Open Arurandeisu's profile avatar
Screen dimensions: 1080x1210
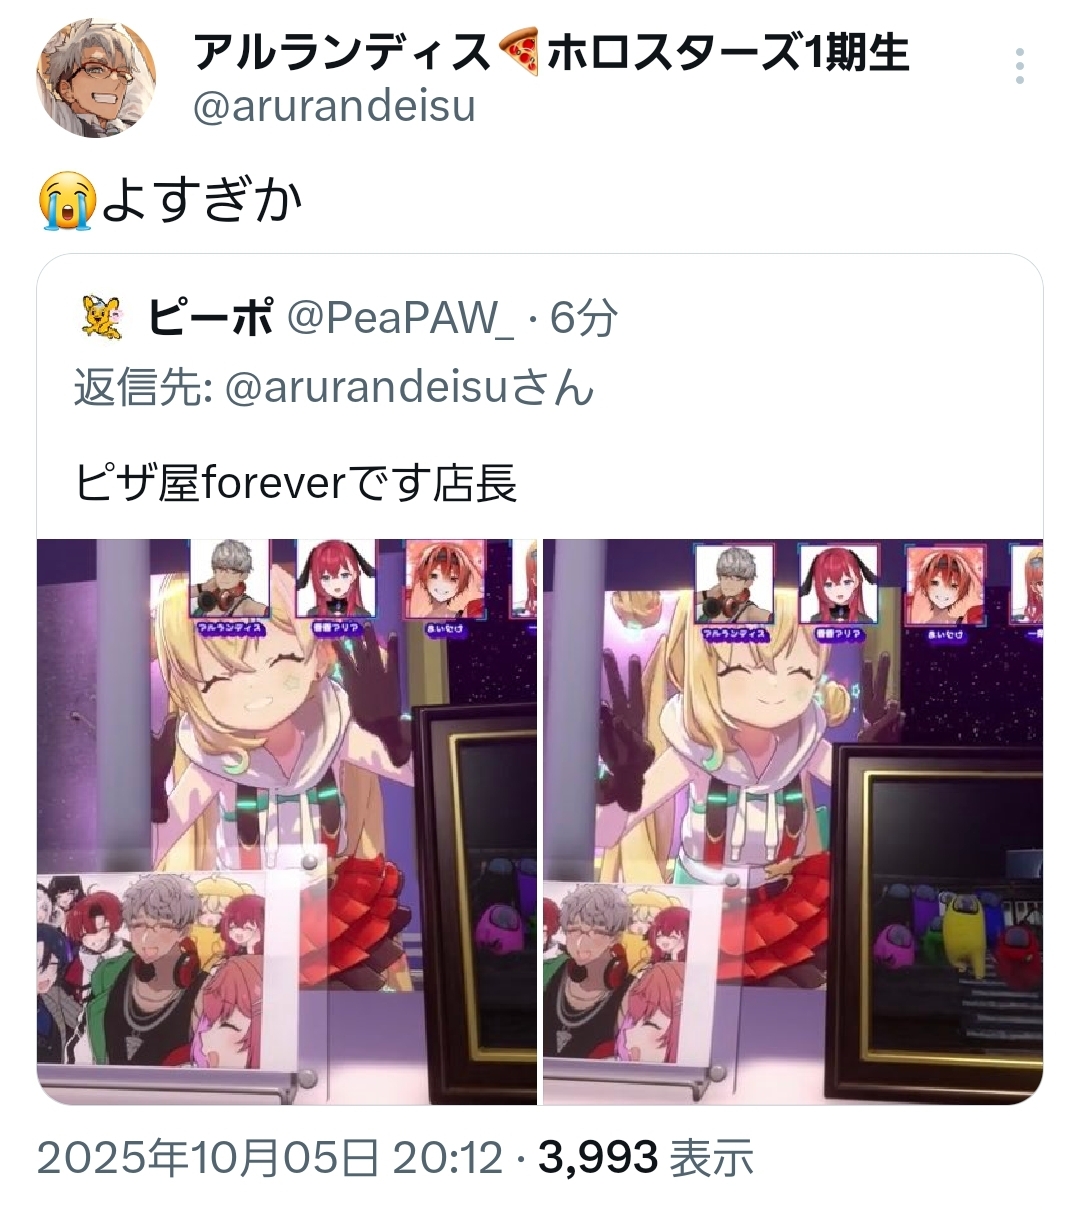pos(96,77)
